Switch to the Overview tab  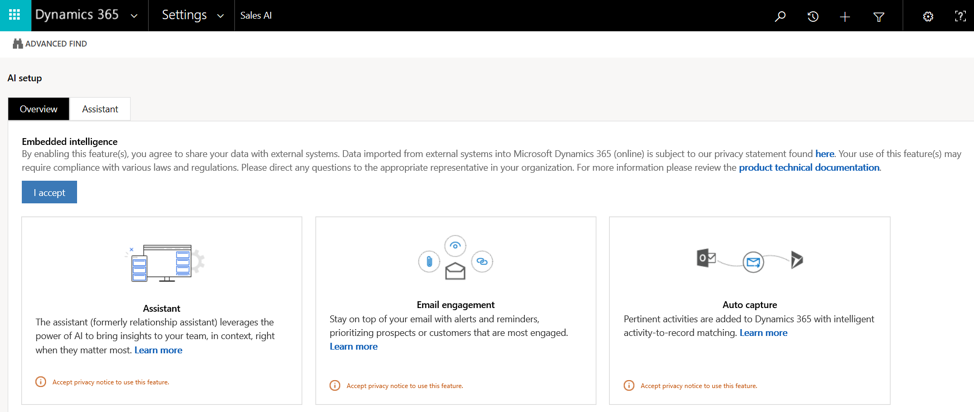39,109
